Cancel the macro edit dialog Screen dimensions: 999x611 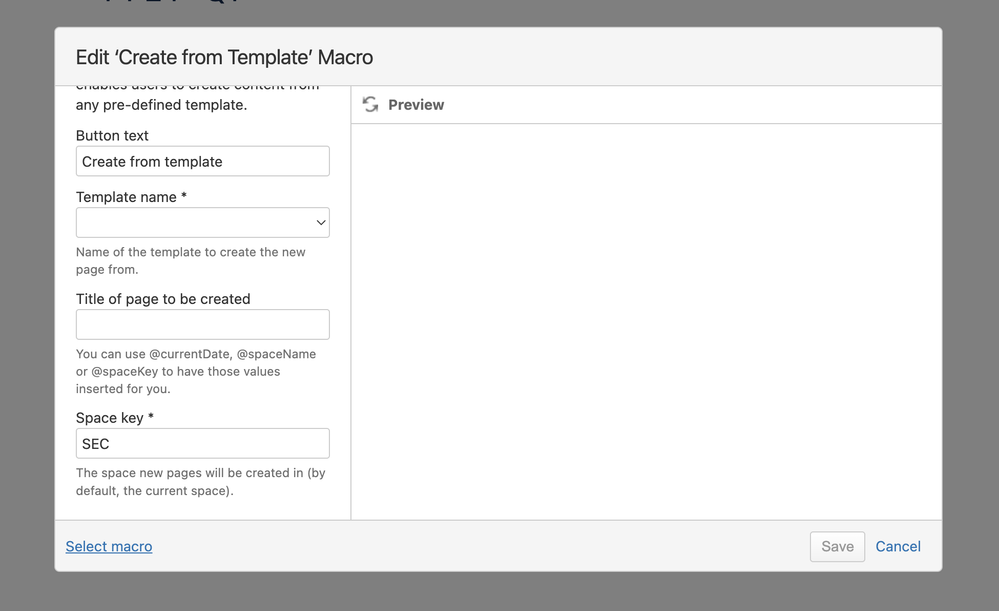coord(898,547)
